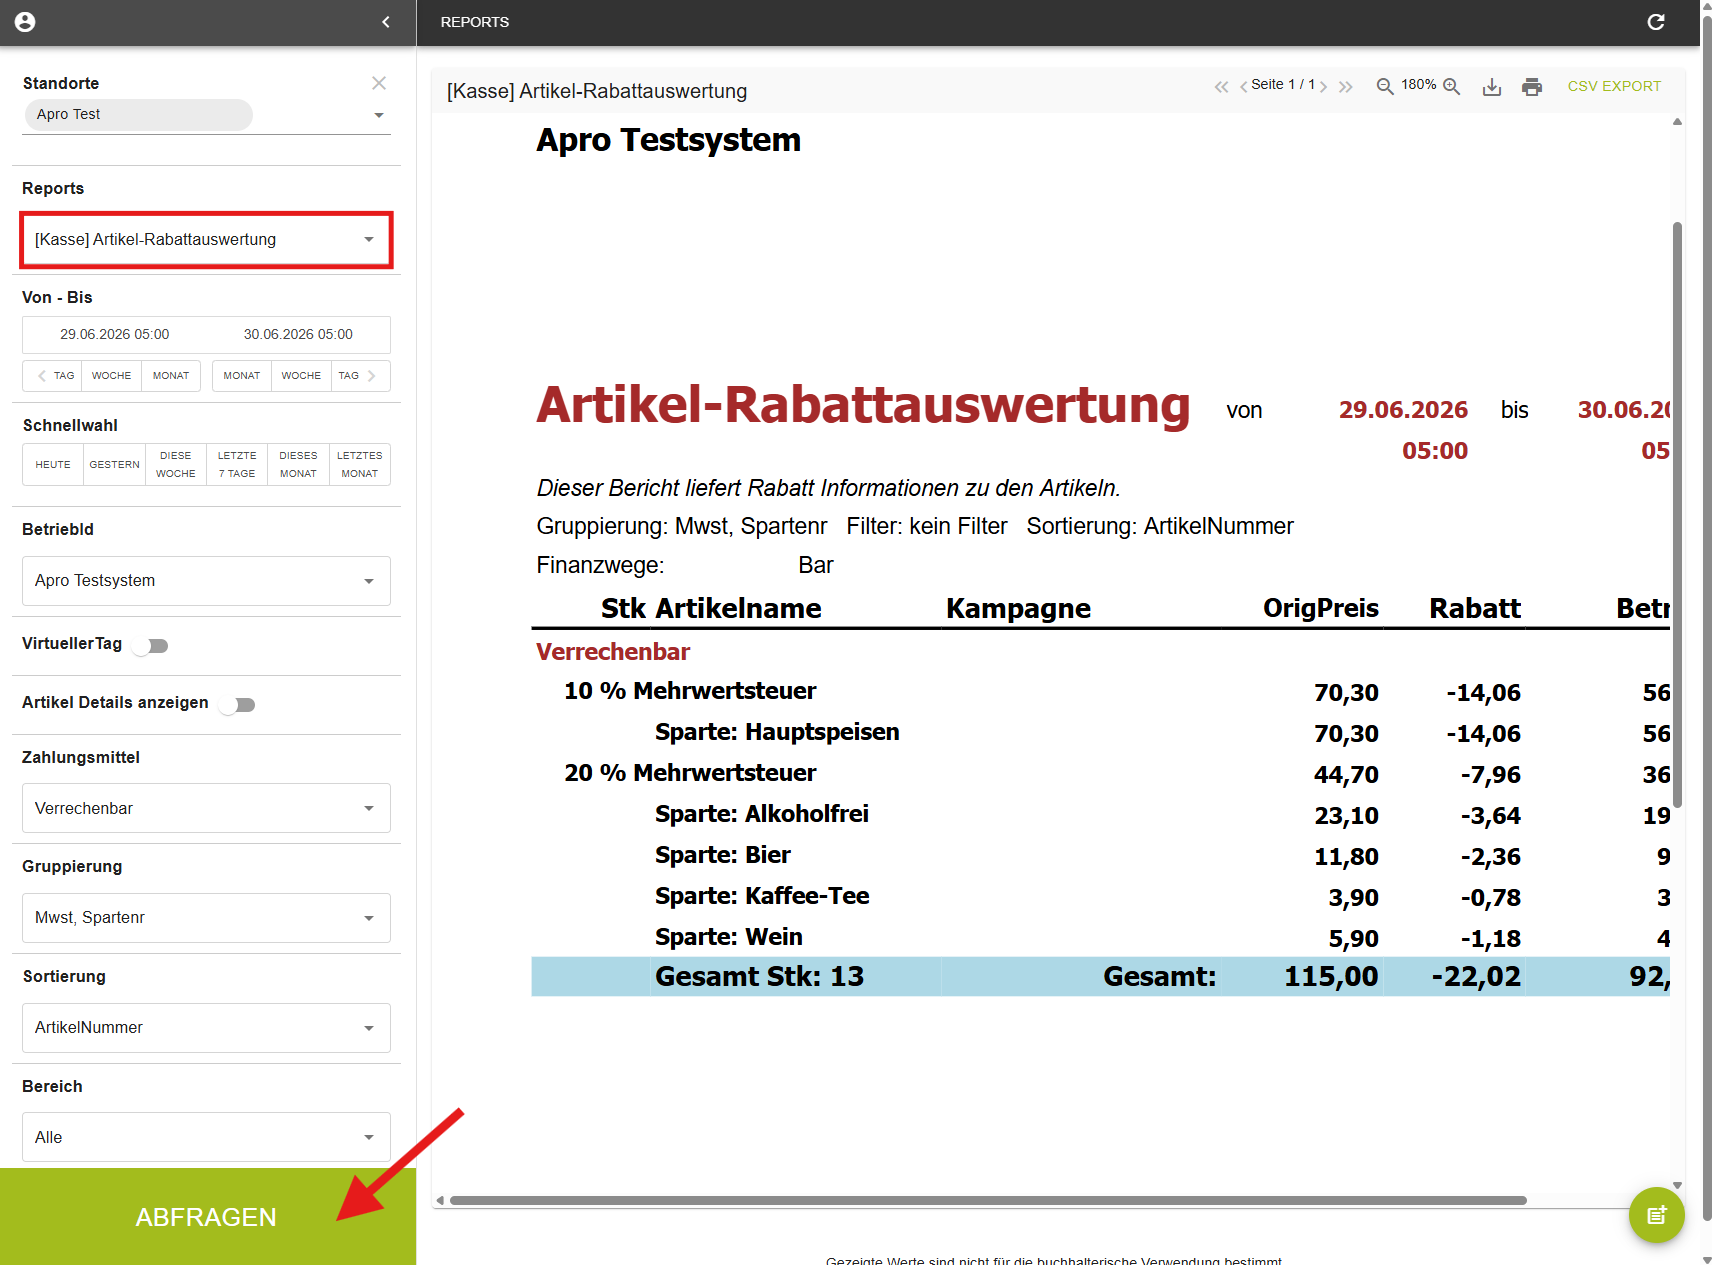Click the CSV EXPORT link
The image size is (1712, 1265).
[x=1614, y=86]
